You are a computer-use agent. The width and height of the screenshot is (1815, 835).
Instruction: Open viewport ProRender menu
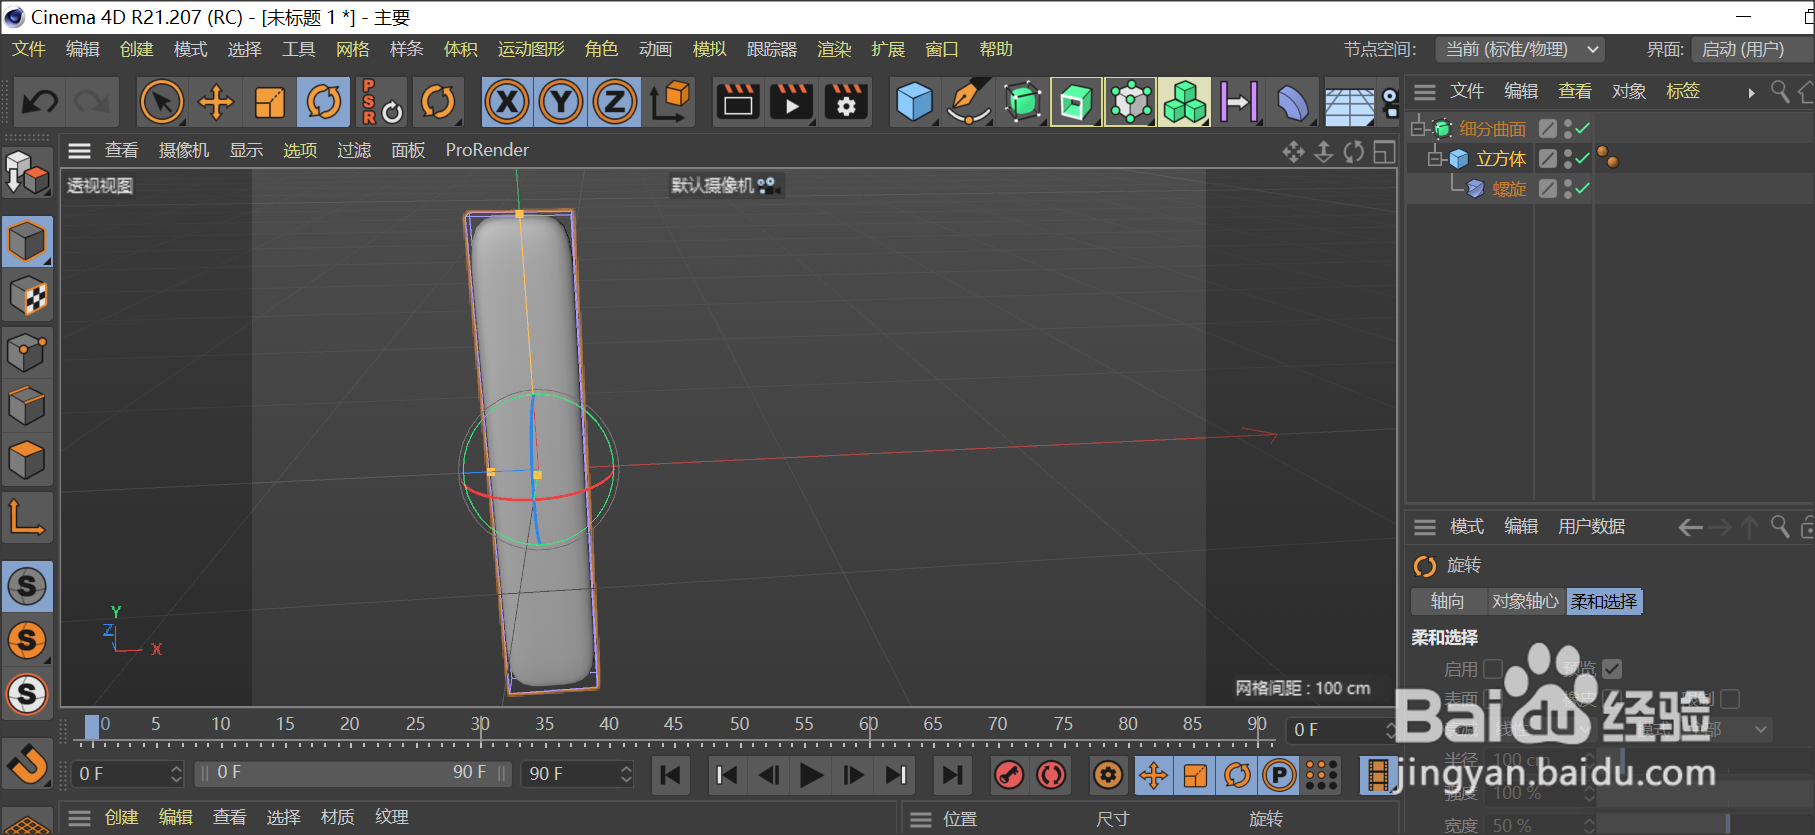pyautogui.click(x=487, y=150)
